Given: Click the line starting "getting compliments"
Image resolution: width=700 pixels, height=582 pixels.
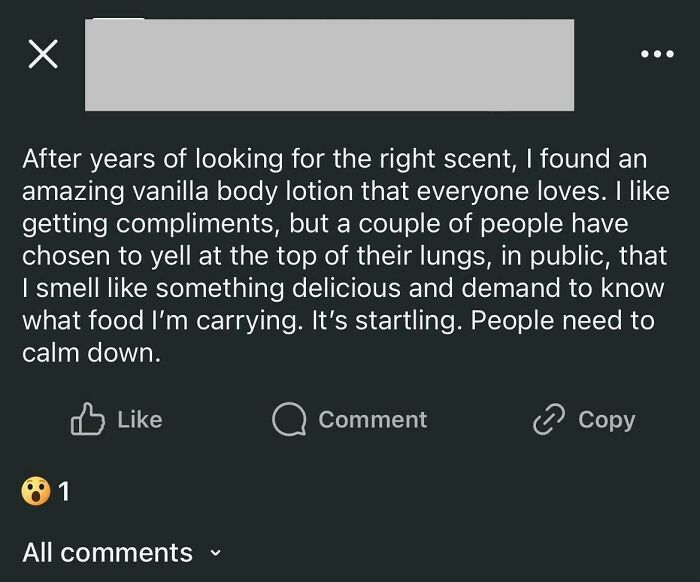Looking at the screenshot, I should 325,224.
